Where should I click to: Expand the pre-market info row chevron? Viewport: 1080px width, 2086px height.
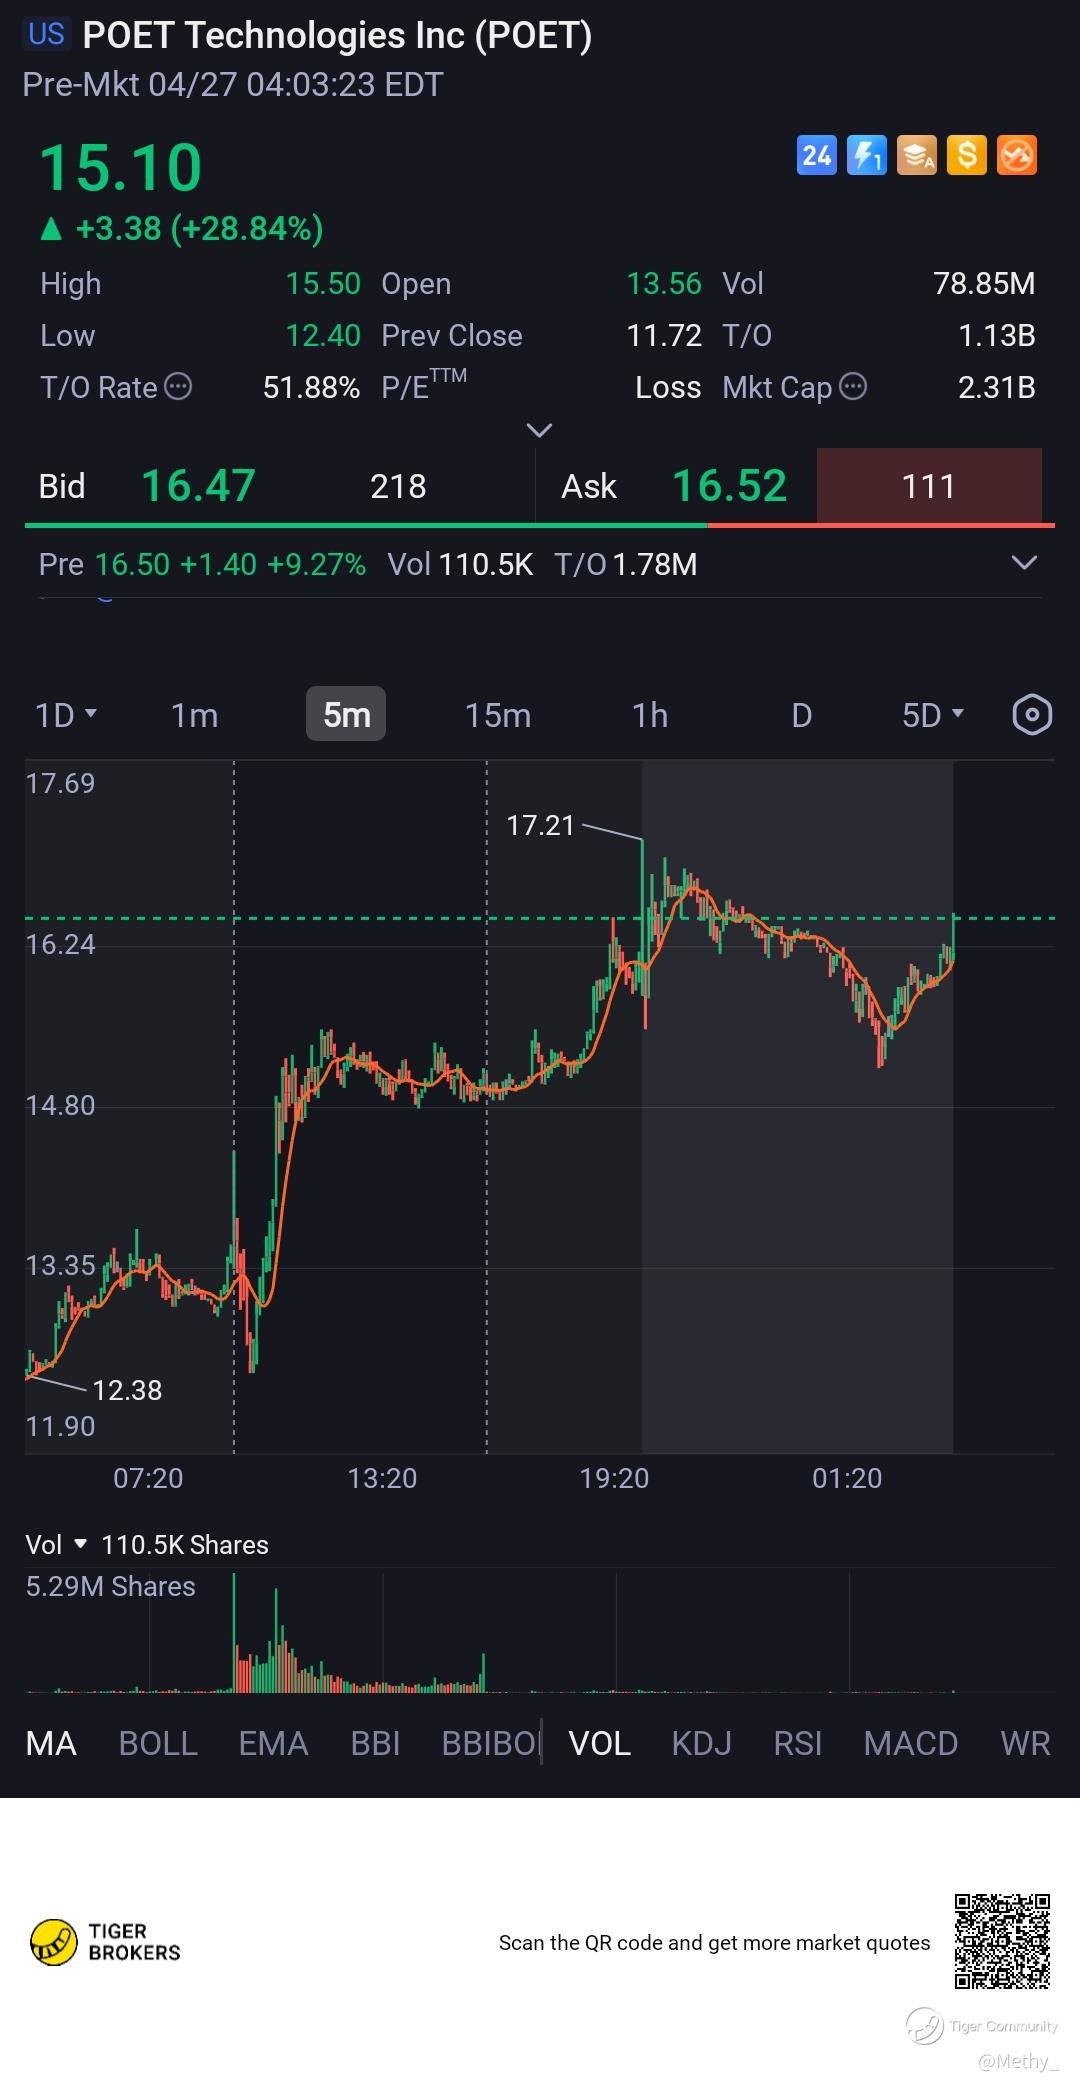pos(1024,563)
